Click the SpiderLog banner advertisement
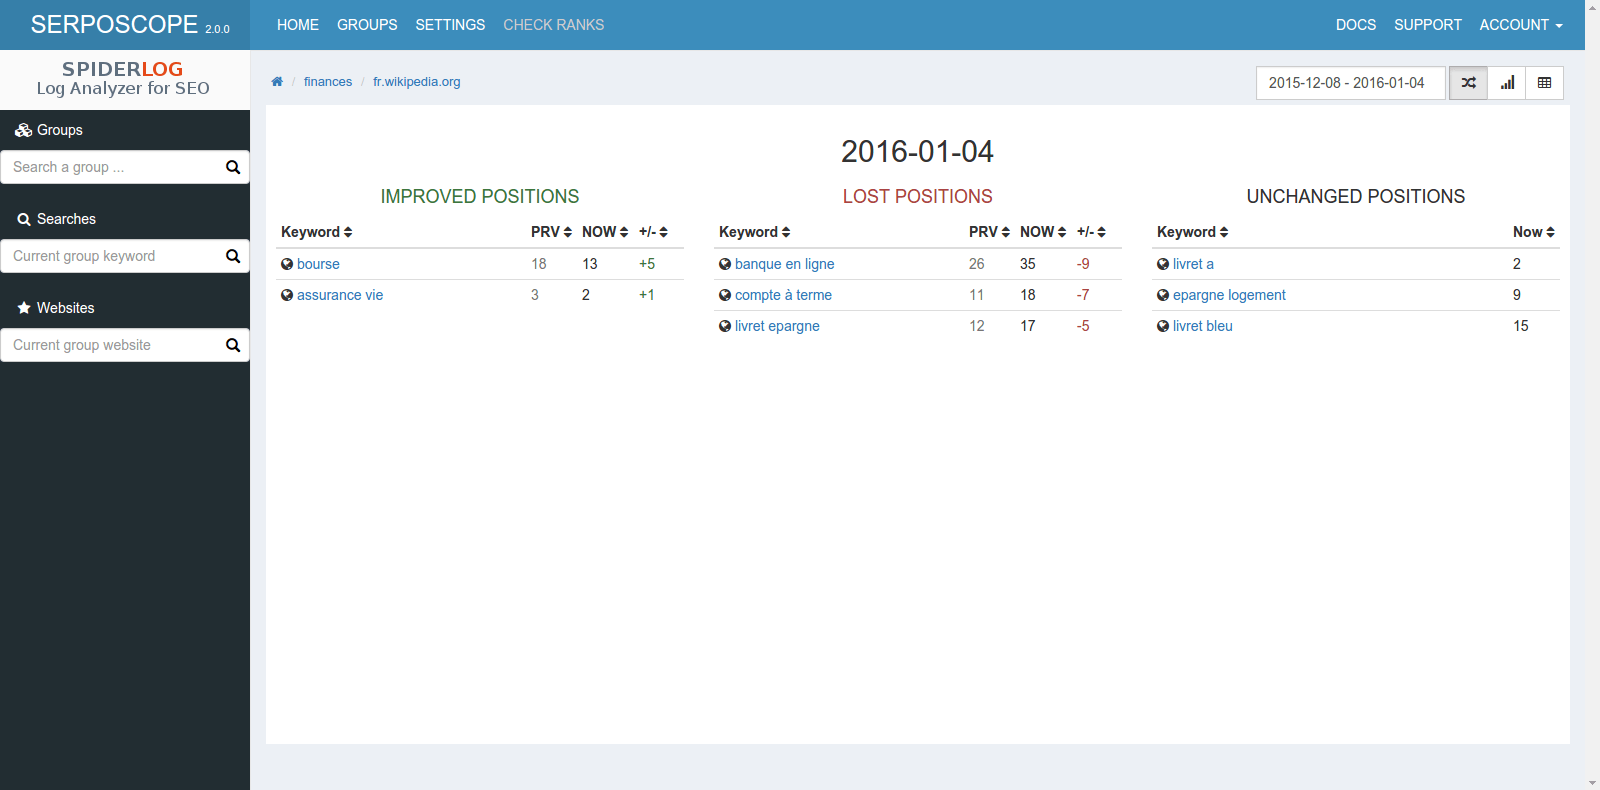1600x790 pixels. pyautogui.click(x=124, y=79)
